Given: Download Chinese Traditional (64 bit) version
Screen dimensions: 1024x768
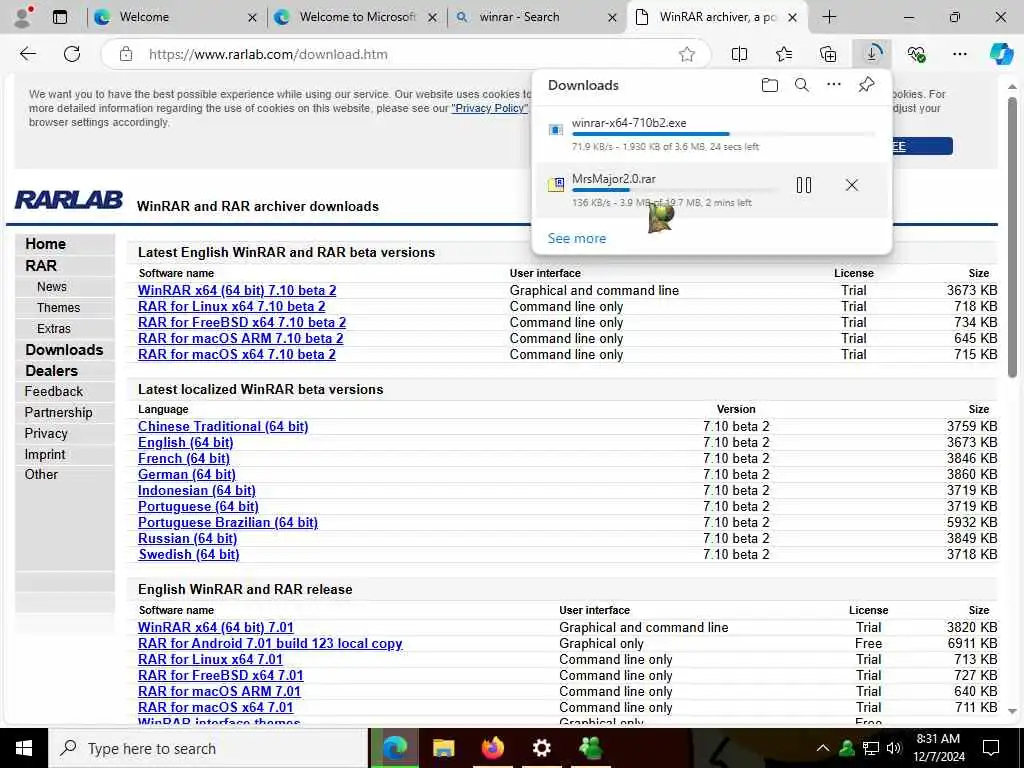Looking at the screenshot, I should click(x=223, y=426).
